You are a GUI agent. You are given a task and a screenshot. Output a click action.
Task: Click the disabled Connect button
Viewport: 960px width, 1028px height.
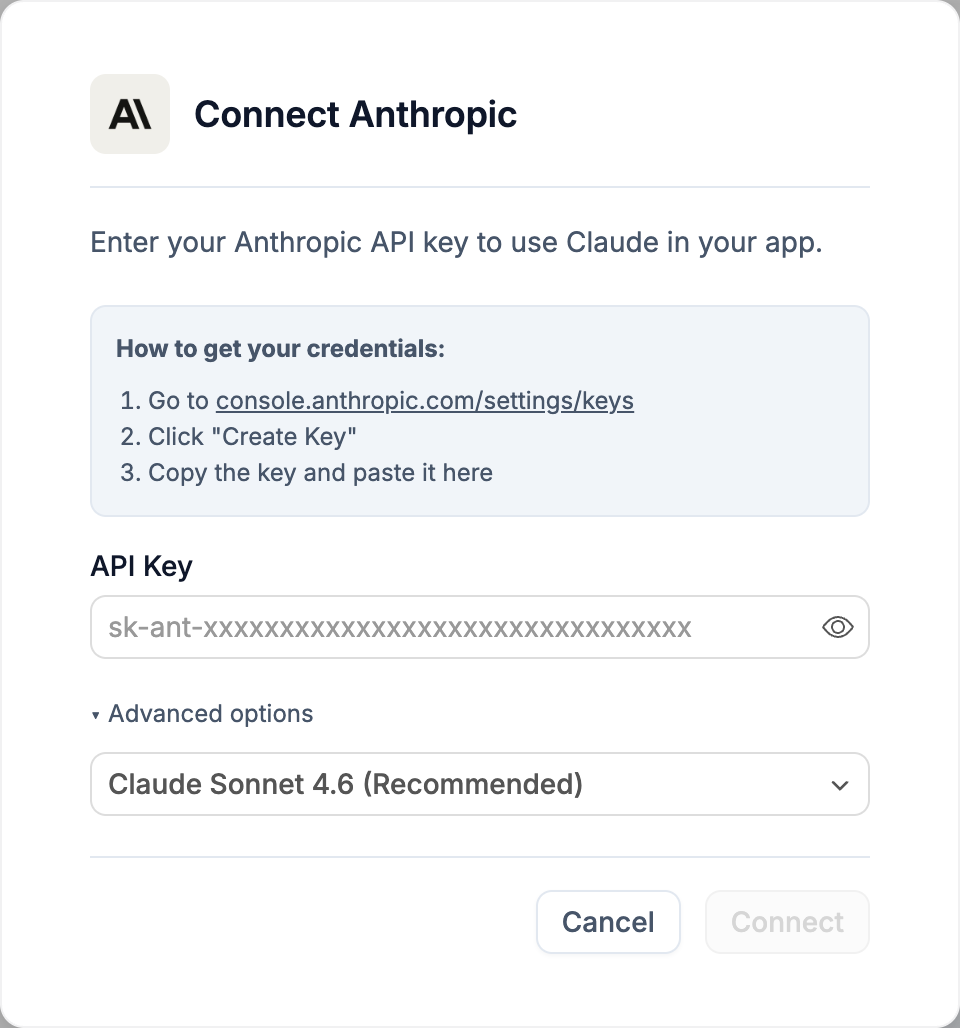[787, 922]
